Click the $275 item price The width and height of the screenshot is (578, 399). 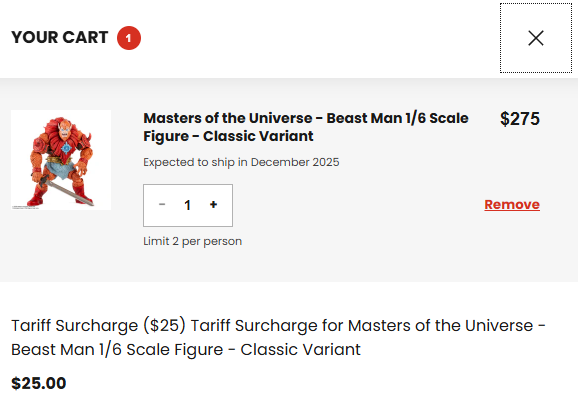pyautogui.click(x=520, y=119)
